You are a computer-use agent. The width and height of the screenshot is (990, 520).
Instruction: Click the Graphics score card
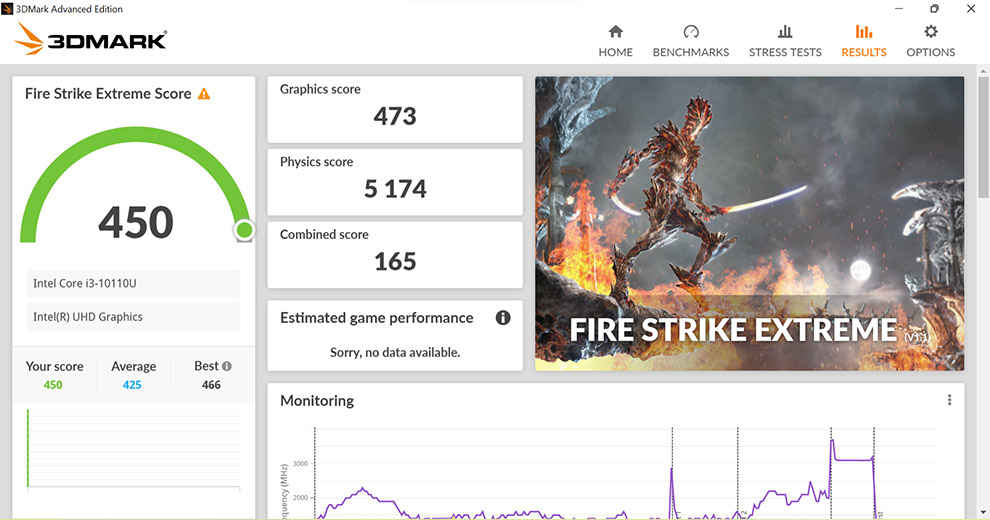coord(395,109)
